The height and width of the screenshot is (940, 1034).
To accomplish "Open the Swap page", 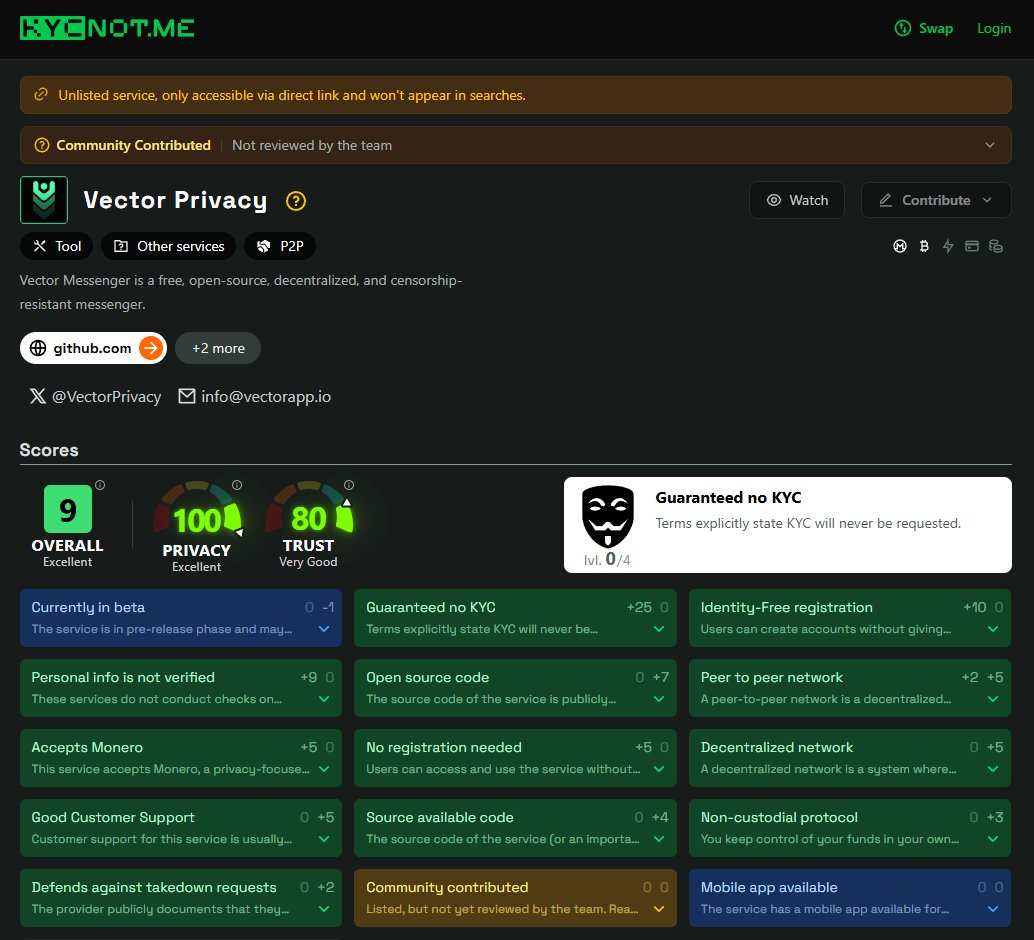I will click(923, 28).
